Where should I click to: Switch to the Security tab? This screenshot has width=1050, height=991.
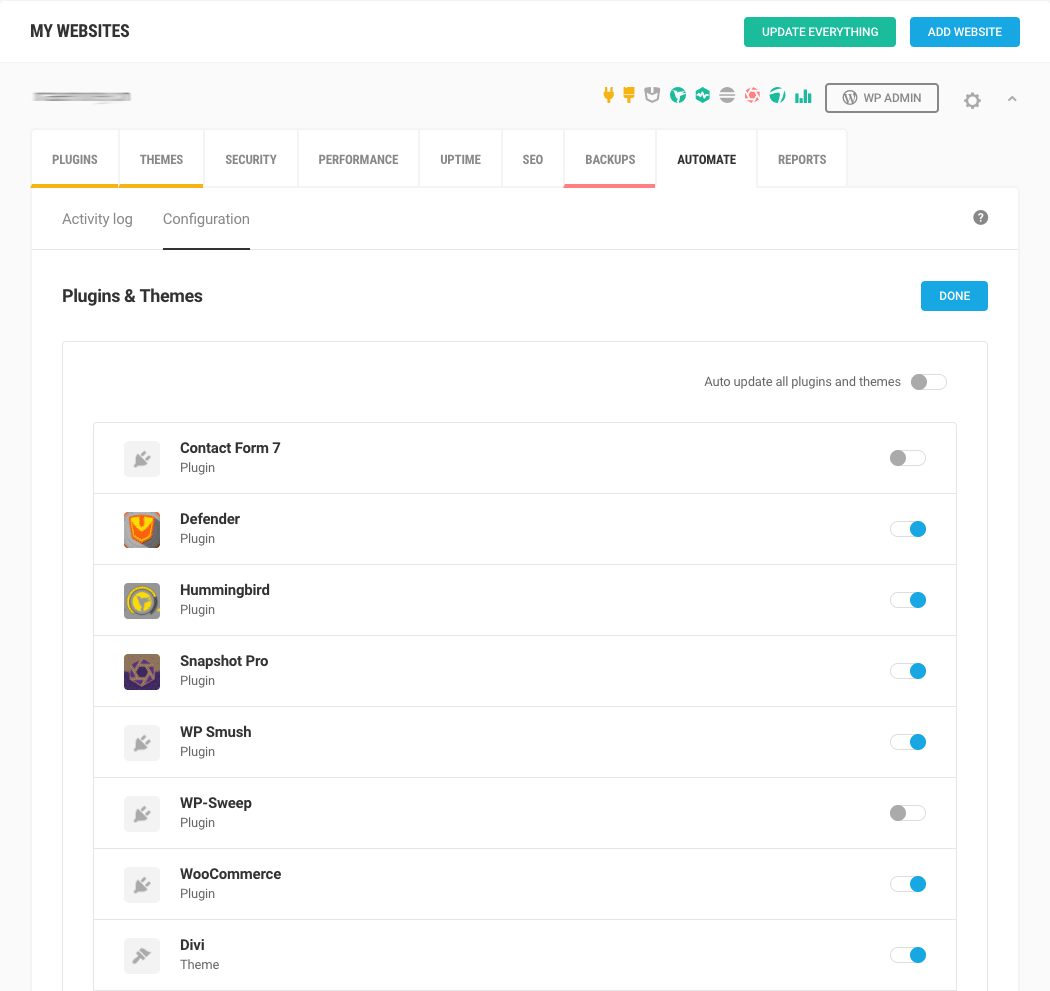click(x=251, y=159)
